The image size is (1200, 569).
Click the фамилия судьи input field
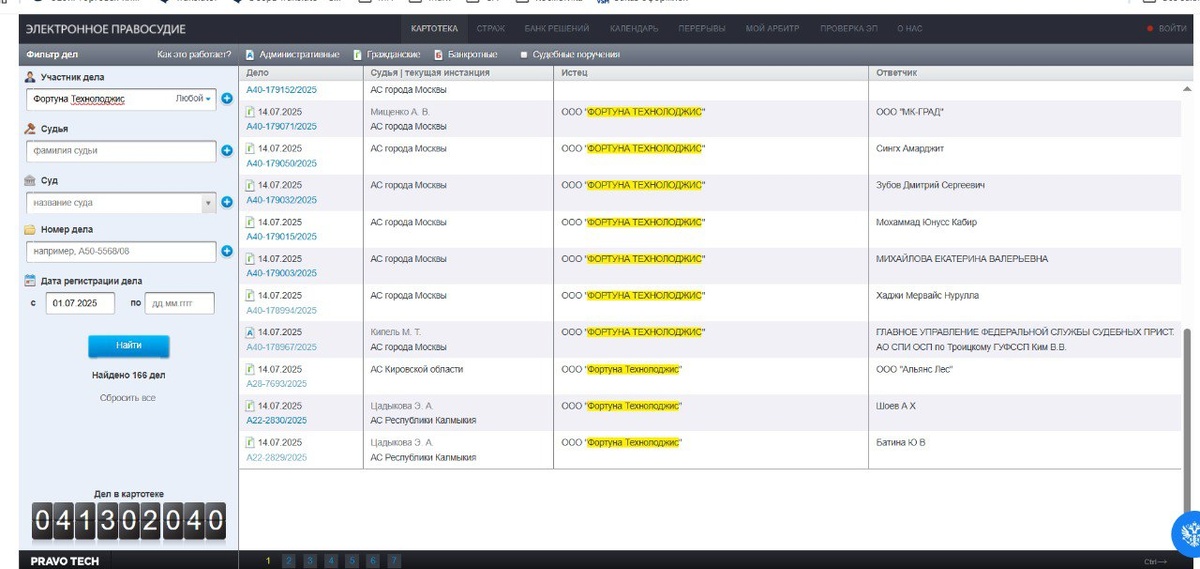tap(122, 151)
